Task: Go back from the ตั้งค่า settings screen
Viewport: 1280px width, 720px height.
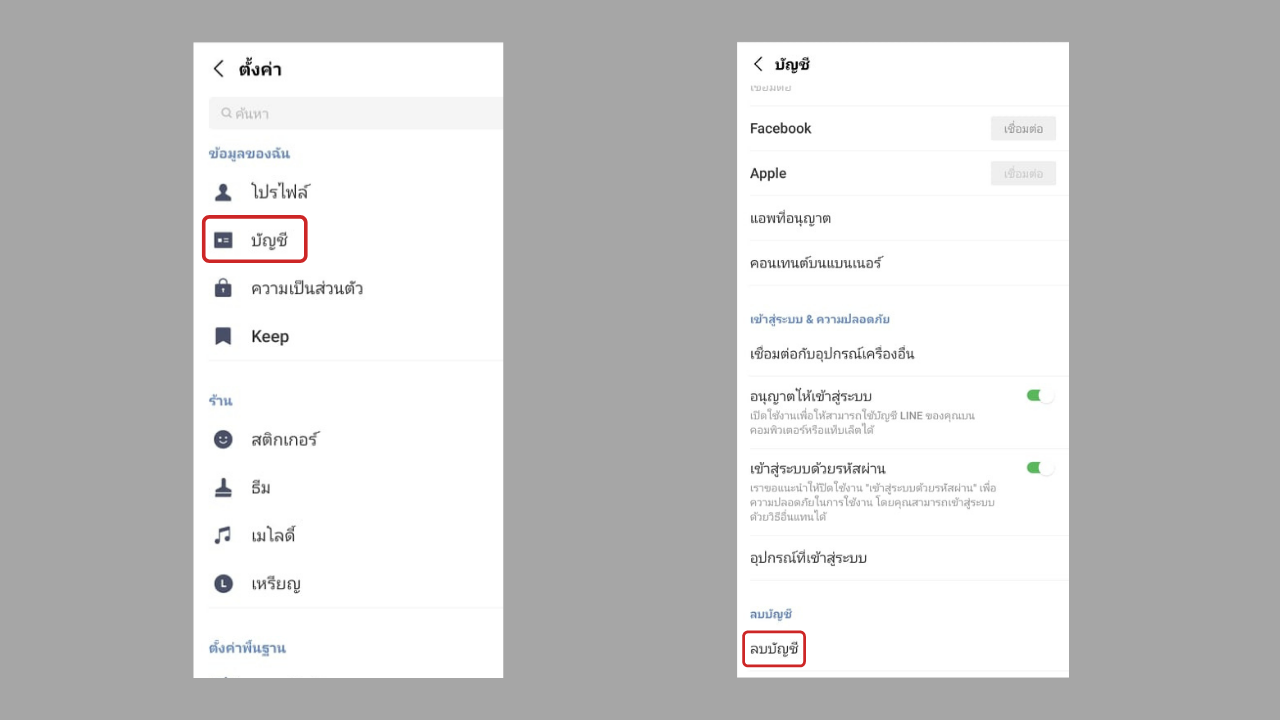Action: [x=219, y=69]
